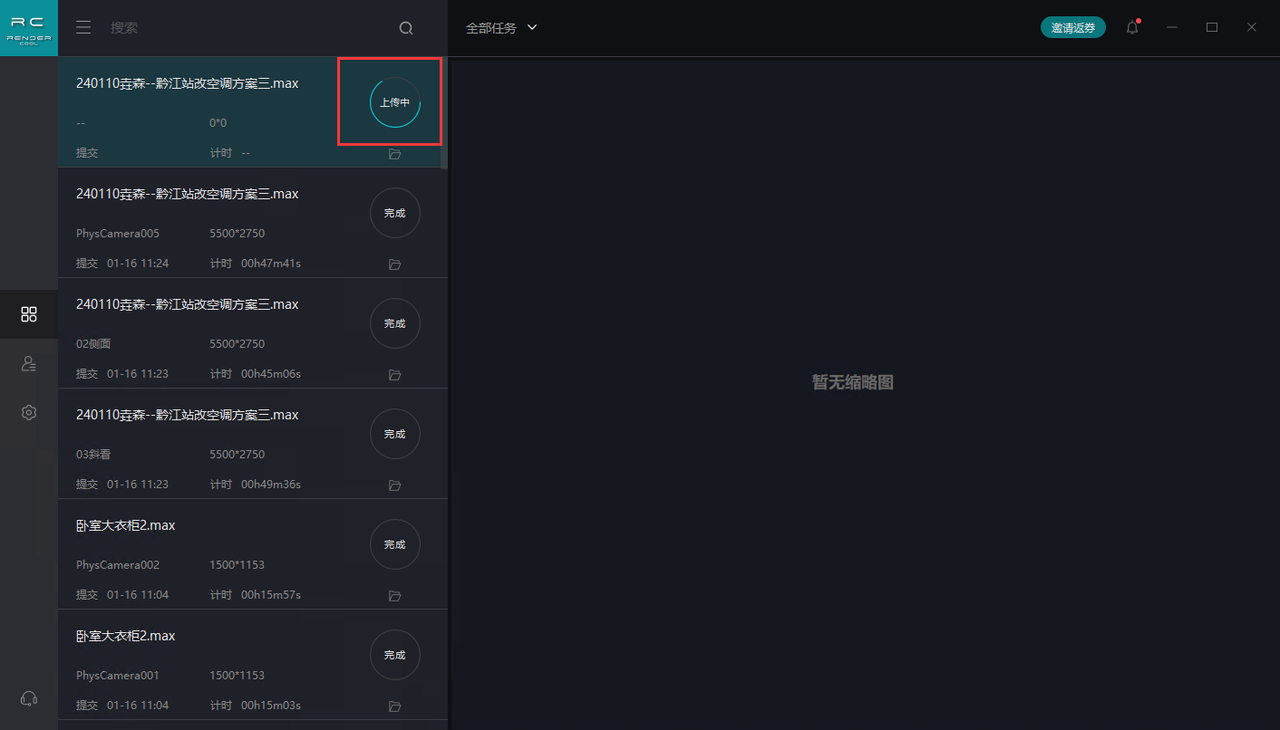This screenshot has width=1280, height=730.
Task: Click inside the 搜索 search field
Action: click(x=240, y=28)
